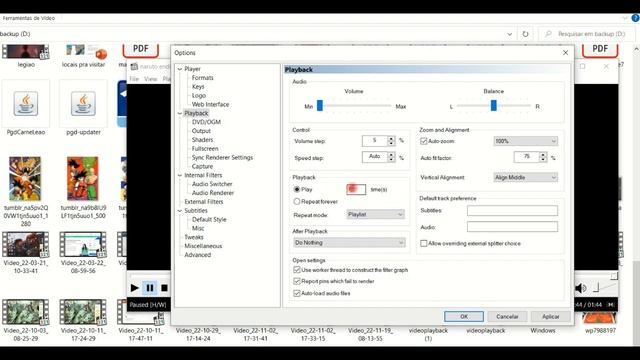Open the Auto-zoom 100% dropdown
This screenshot has height=360, width=640.
point(525,141)
